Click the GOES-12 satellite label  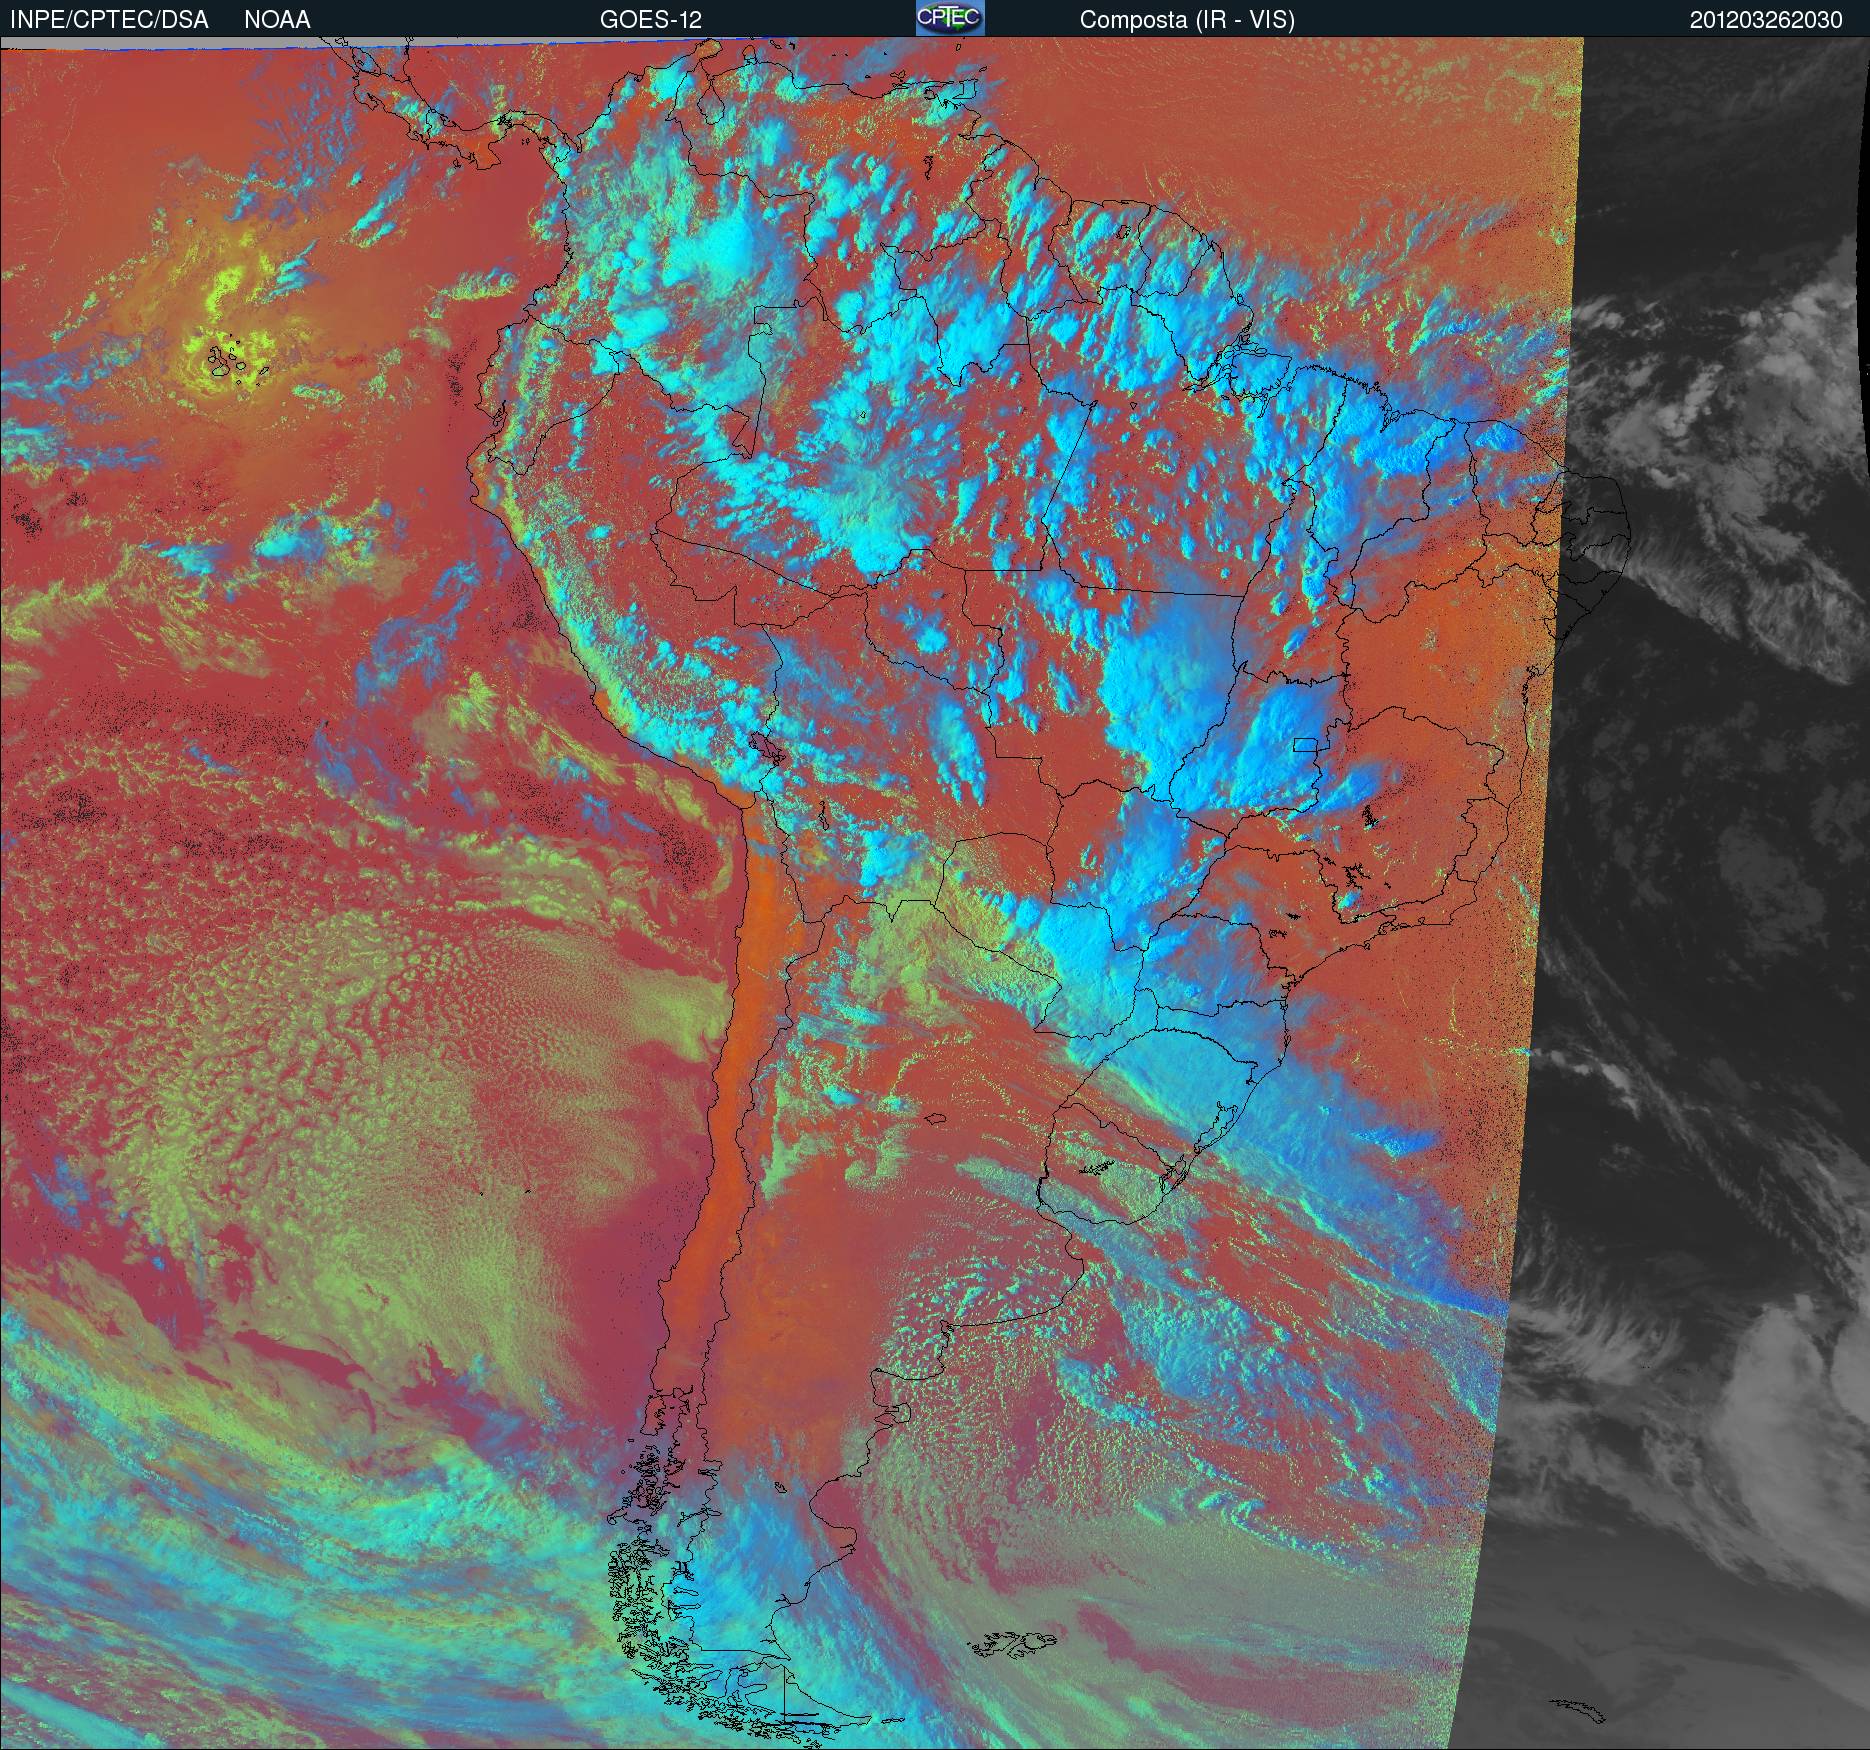pyautogui.click(x=651, y=20)
